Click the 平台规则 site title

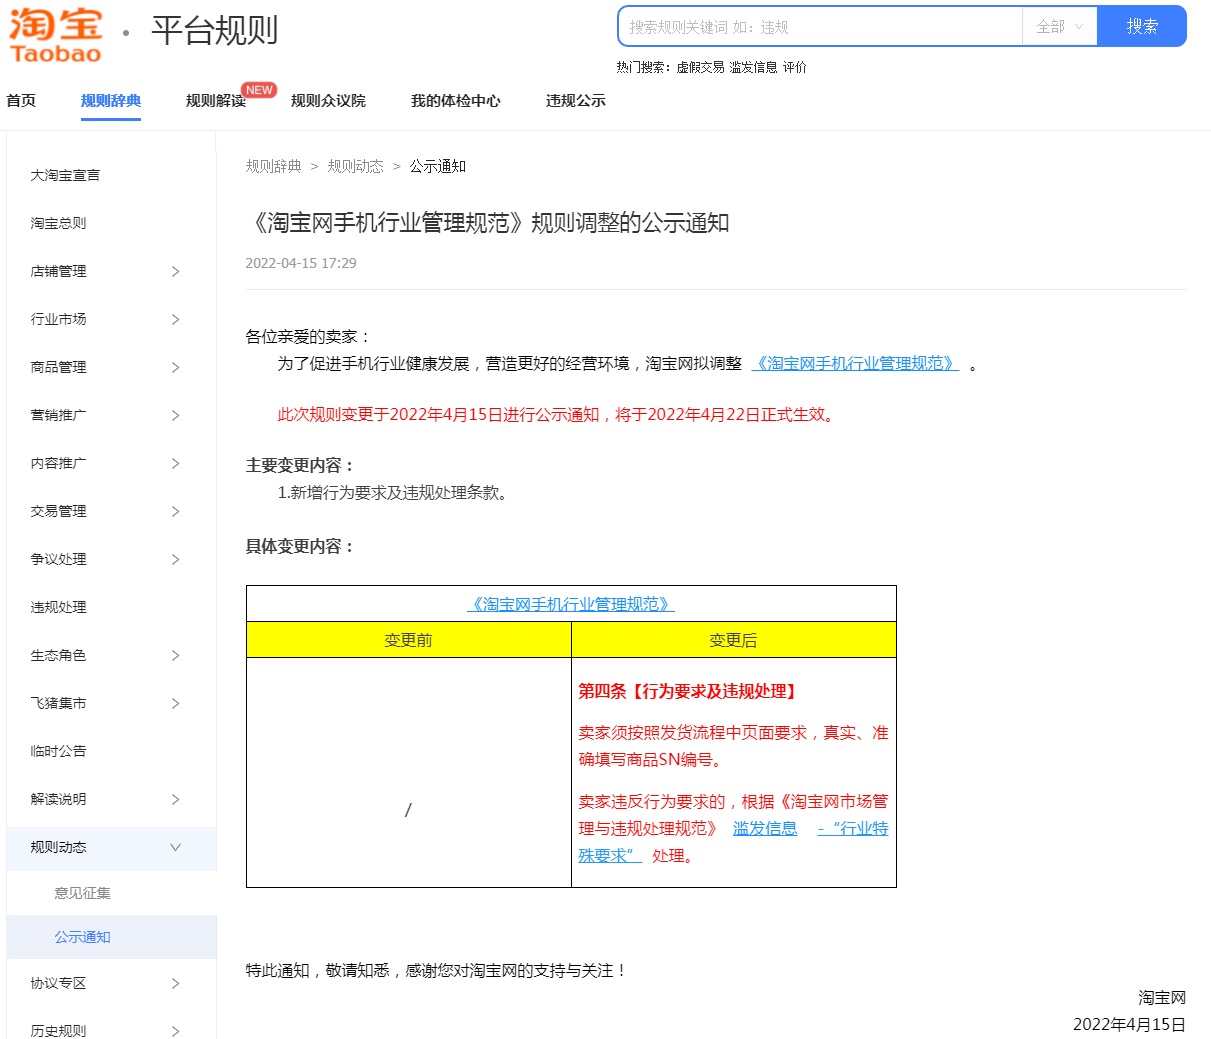[214, 30]
